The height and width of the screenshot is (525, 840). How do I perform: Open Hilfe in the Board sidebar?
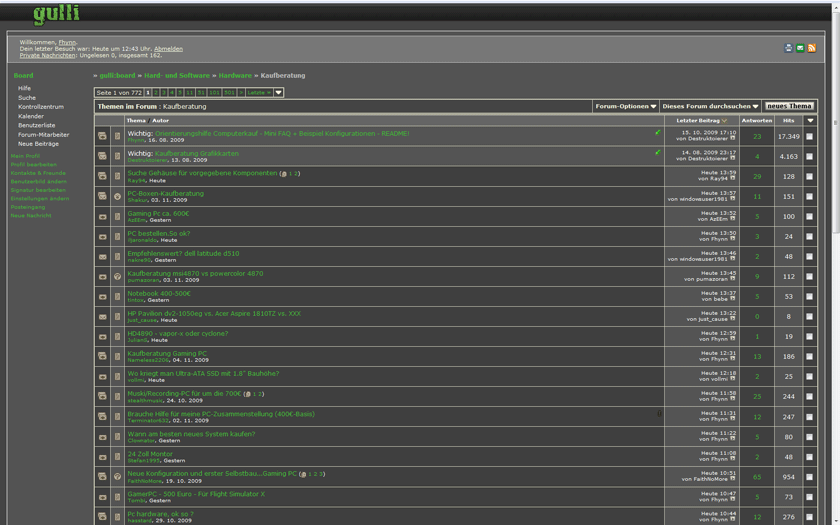tap(24, 88)
